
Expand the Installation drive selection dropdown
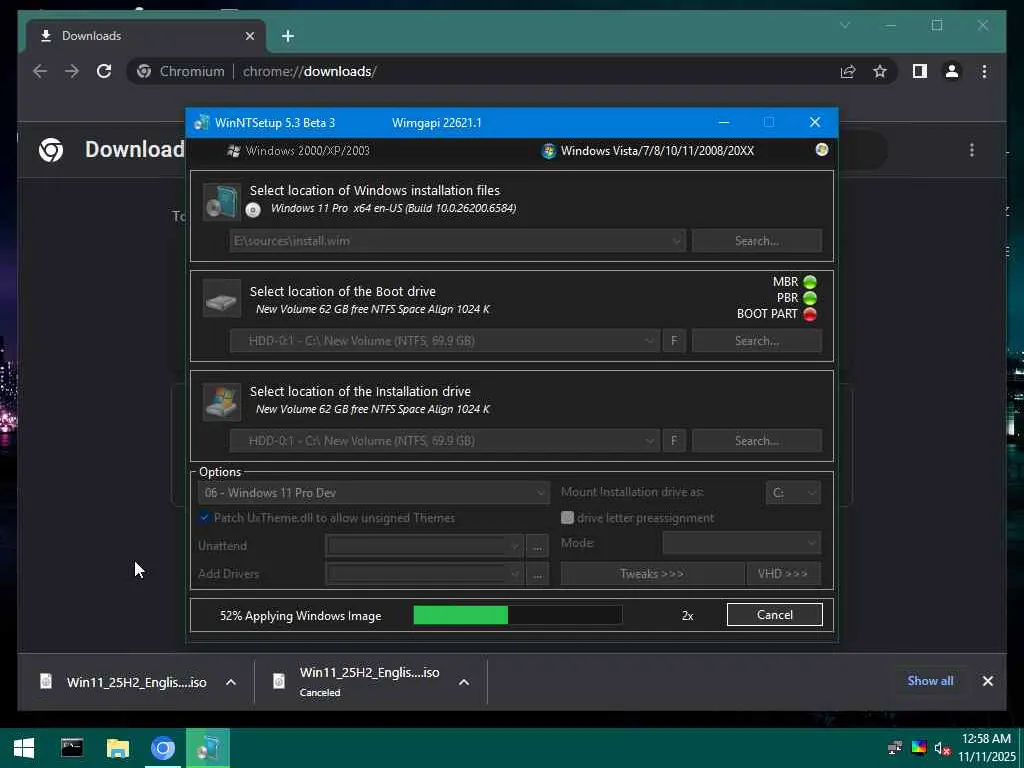coord(649,441)
